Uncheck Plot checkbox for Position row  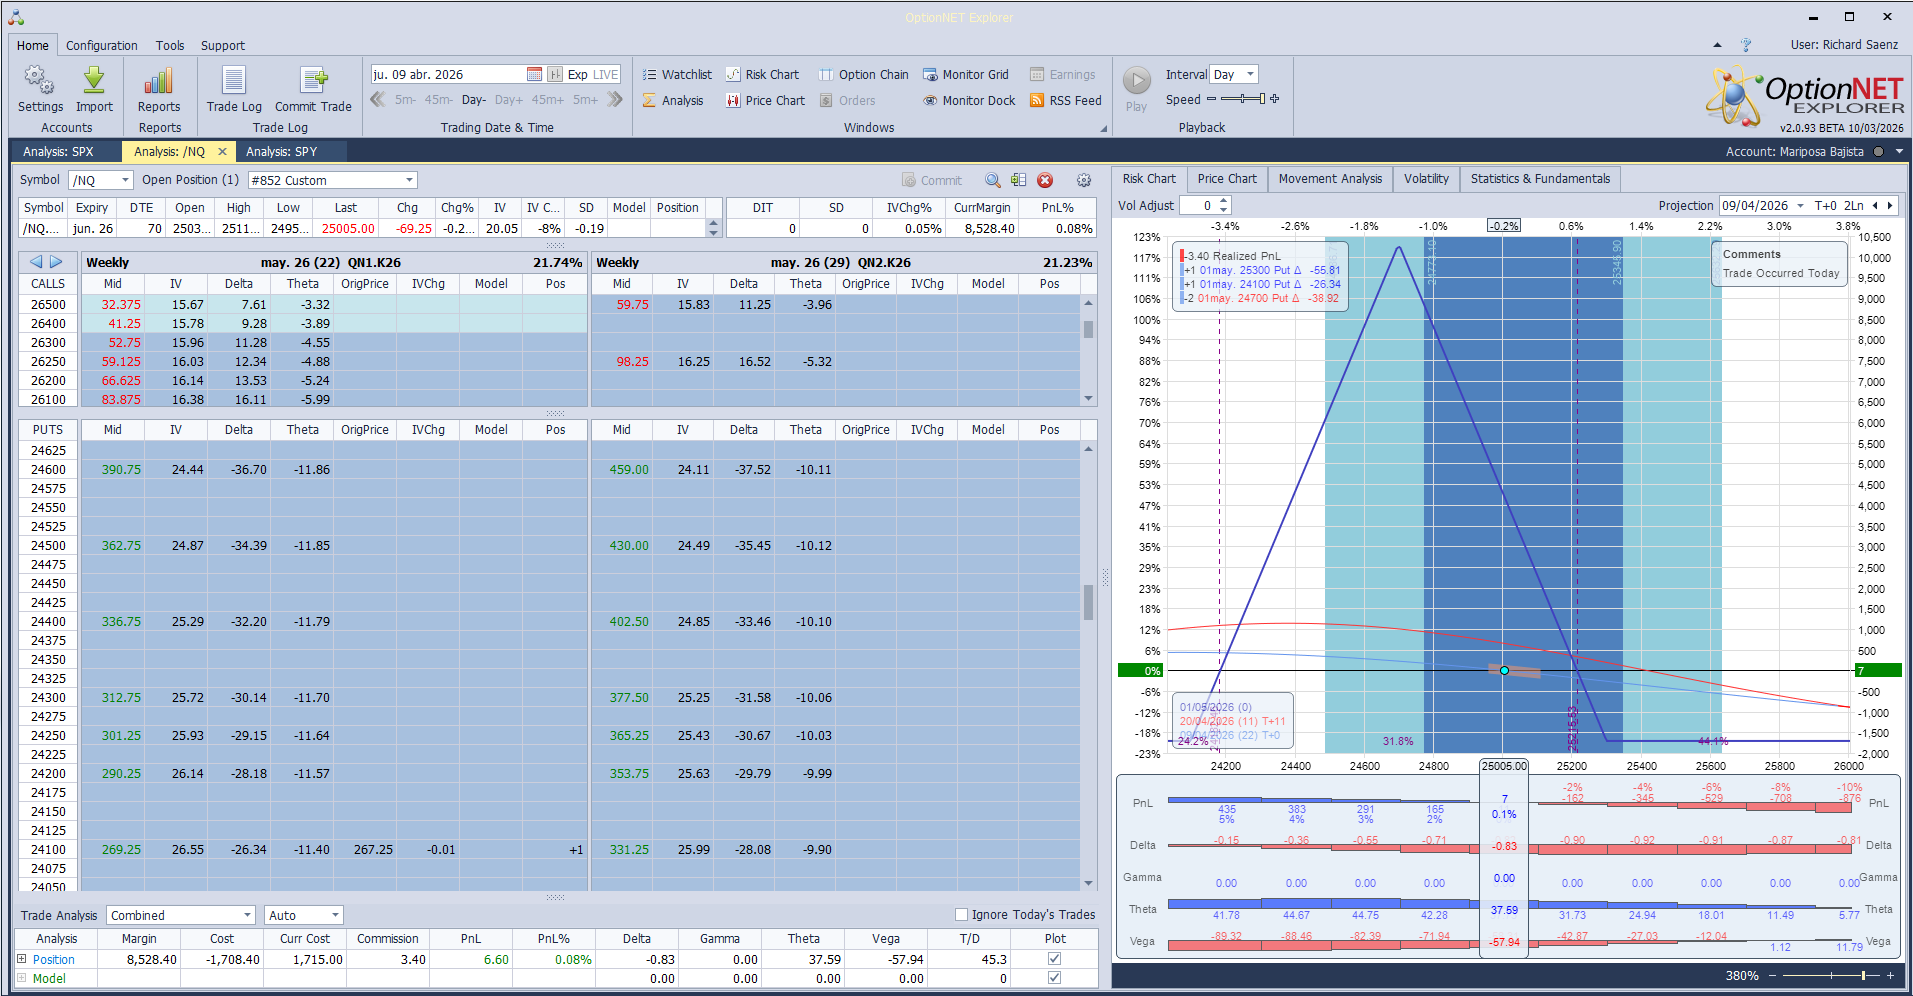1054,959
